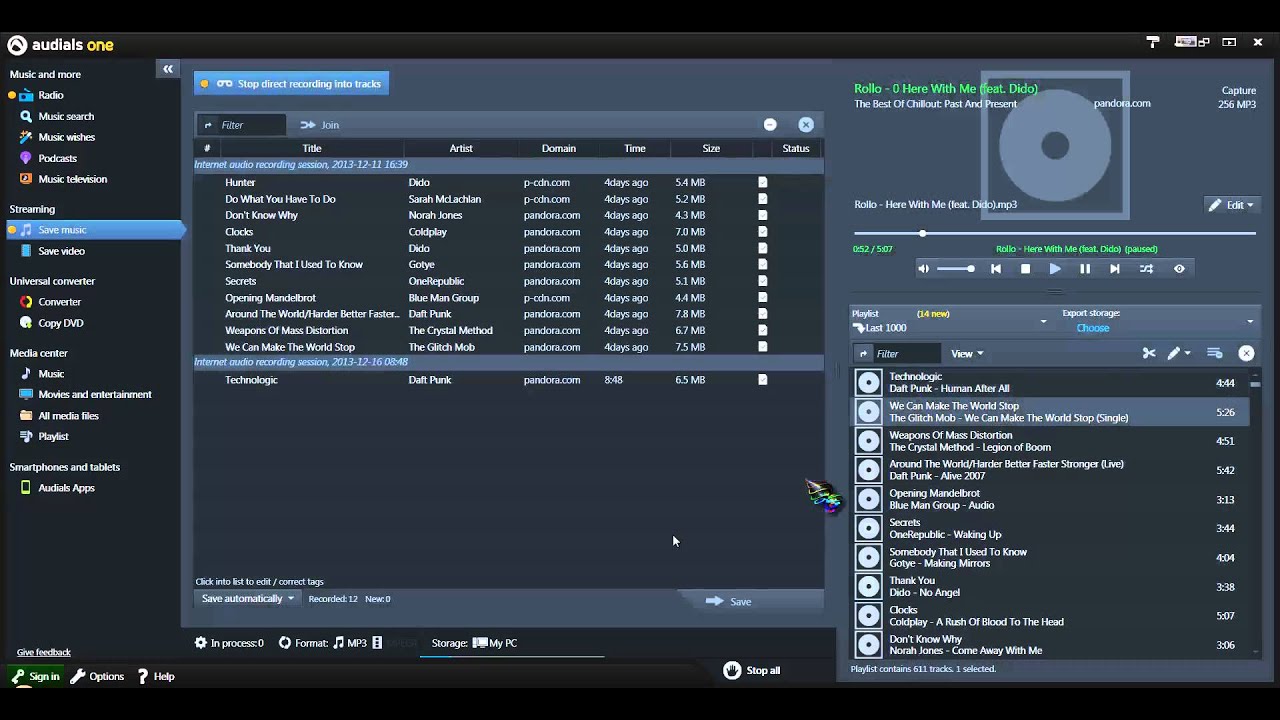Toggle shuffle mode
The width and height of the screenshot is (1280, 720).
(x=1147, y=269)
